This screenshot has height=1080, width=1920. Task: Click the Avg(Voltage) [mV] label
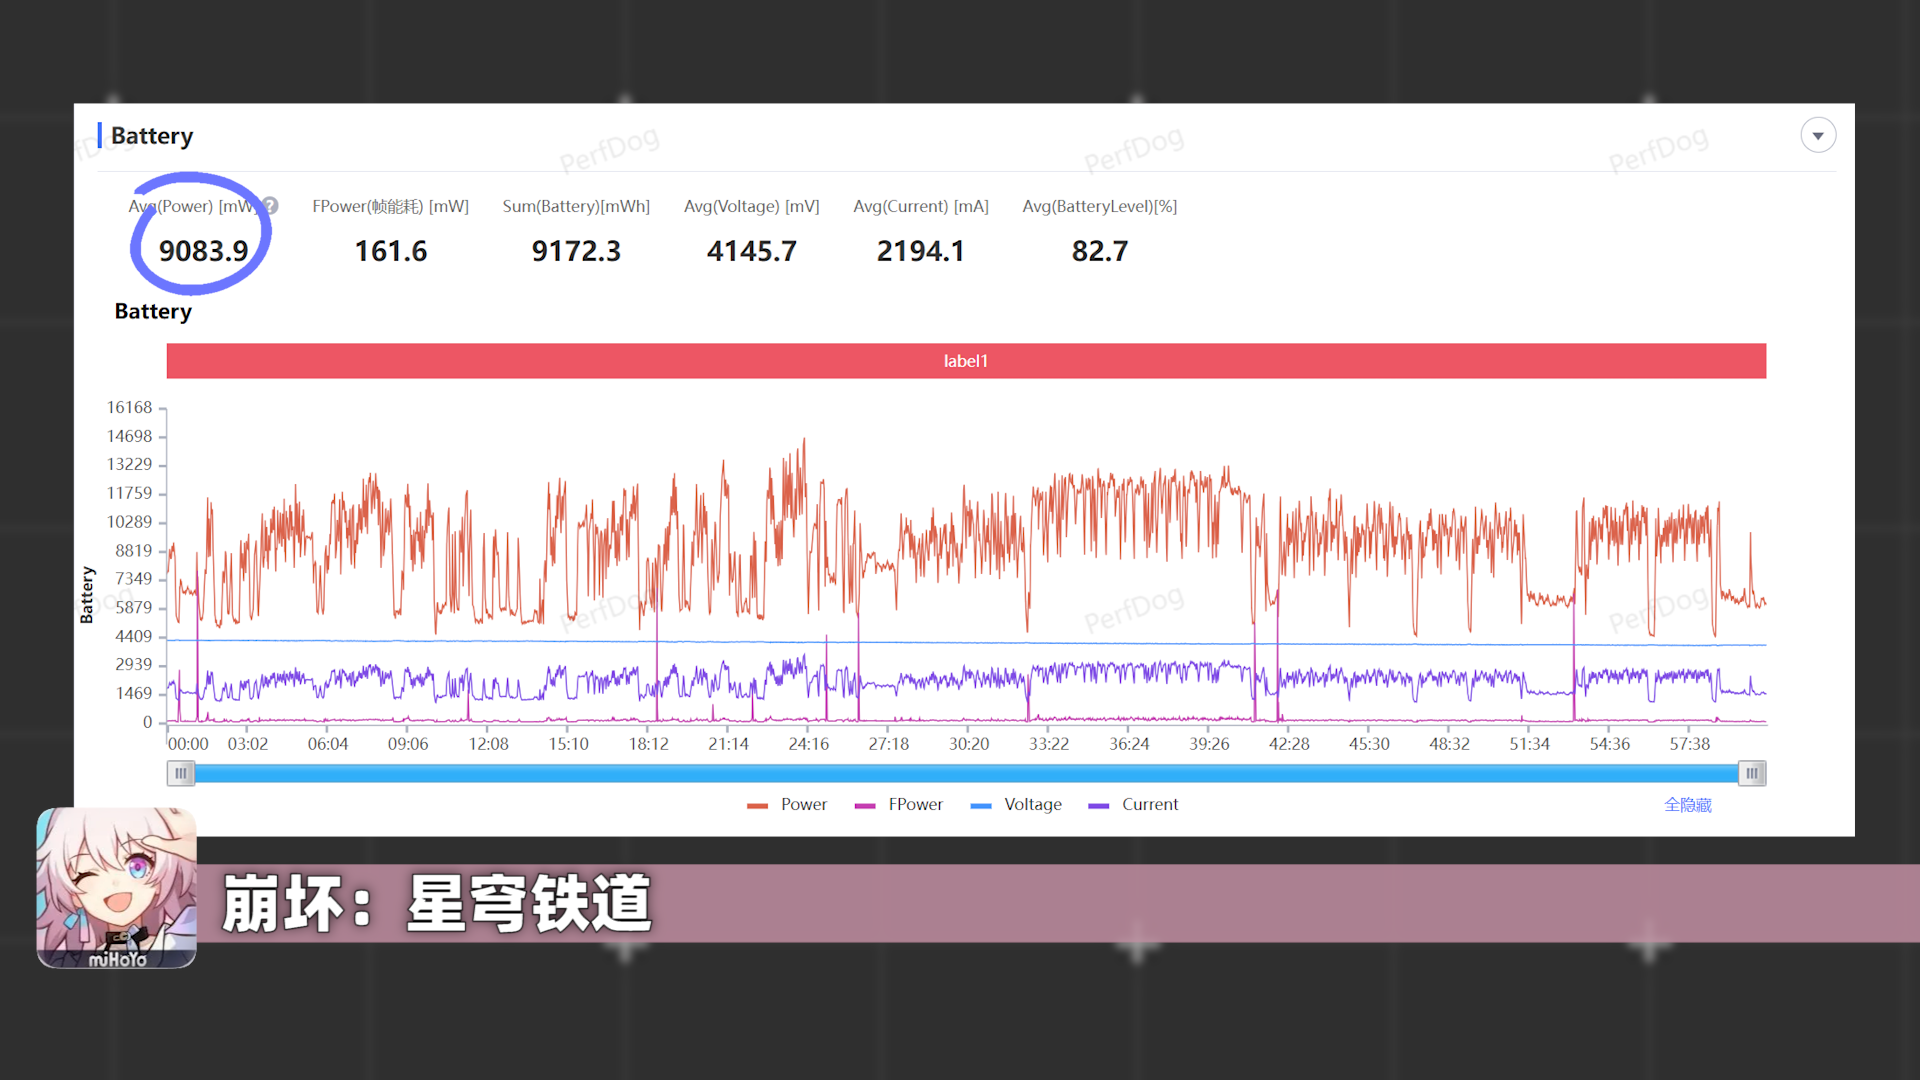click(x=752, y=206)
